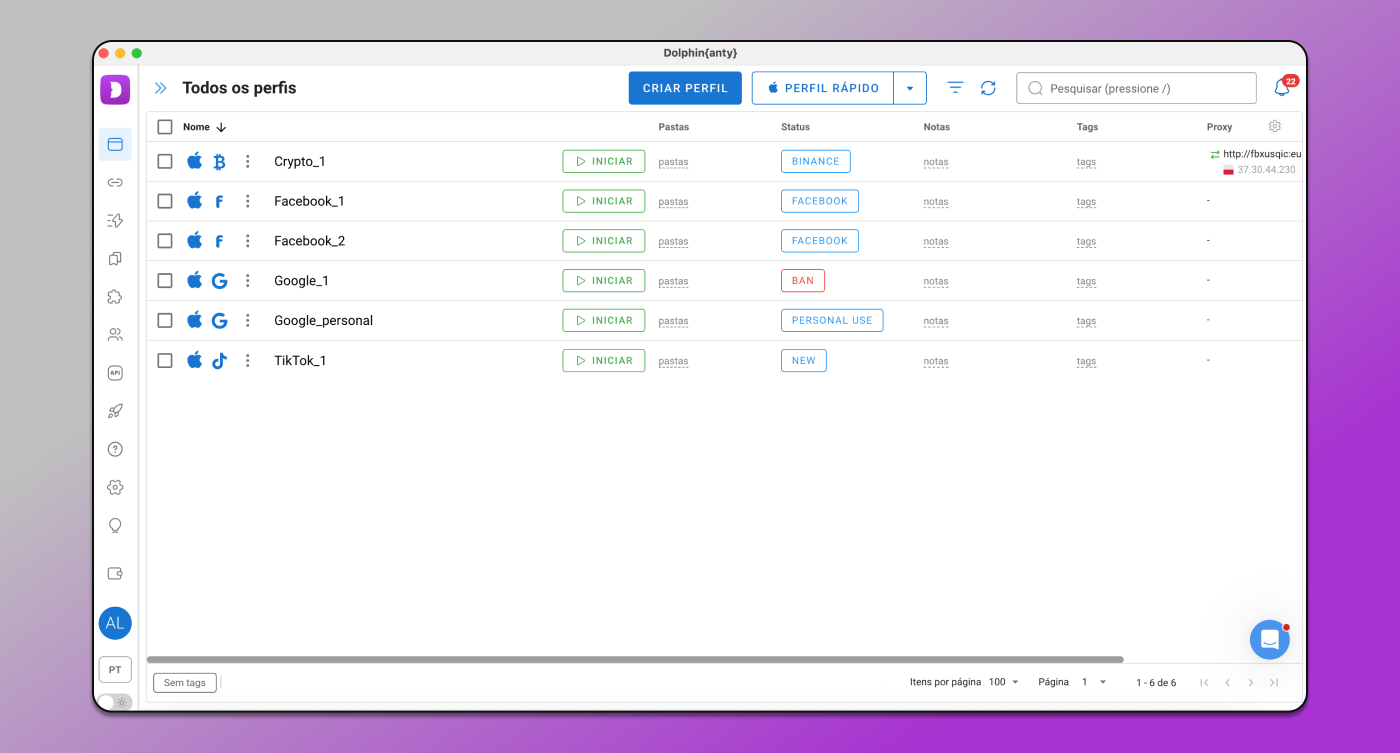The image size is (1400, 753).
Task: Focus the Pesquisar search field
Action: click(x=1136, y=88)
